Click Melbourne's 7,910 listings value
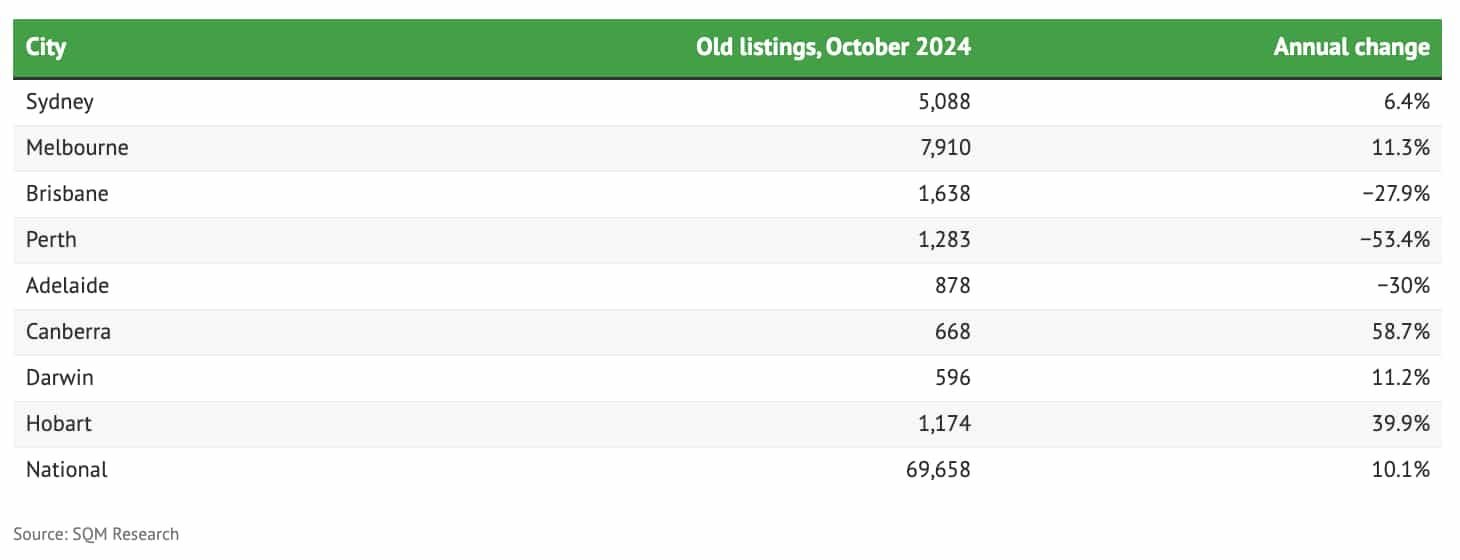 click(946, 148)
